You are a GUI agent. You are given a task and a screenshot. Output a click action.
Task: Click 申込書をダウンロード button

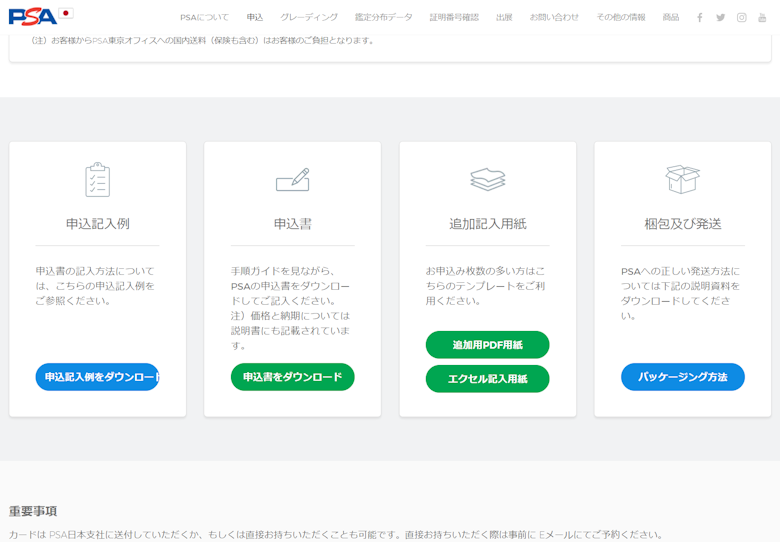[292, 377]
